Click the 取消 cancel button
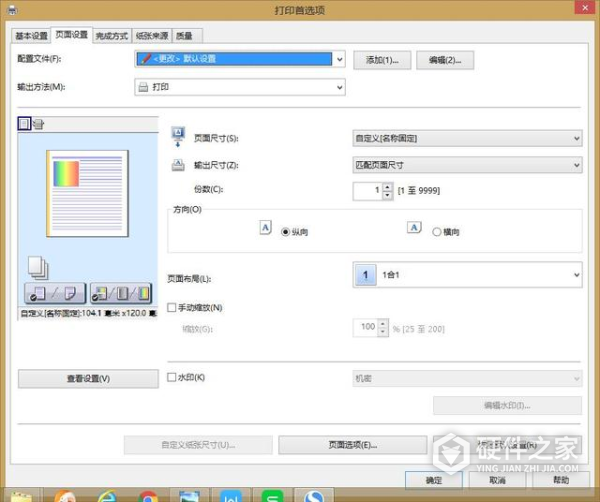 point(497,480)
